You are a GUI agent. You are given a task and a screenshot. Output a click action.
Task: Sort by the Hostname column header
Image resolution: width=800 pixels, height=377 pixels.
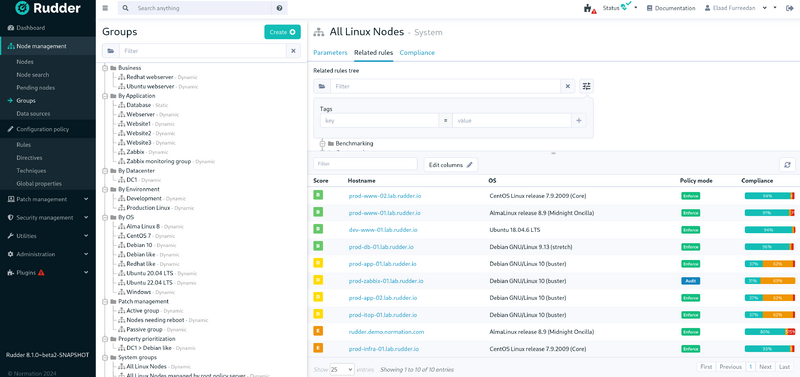click(360, 181)
